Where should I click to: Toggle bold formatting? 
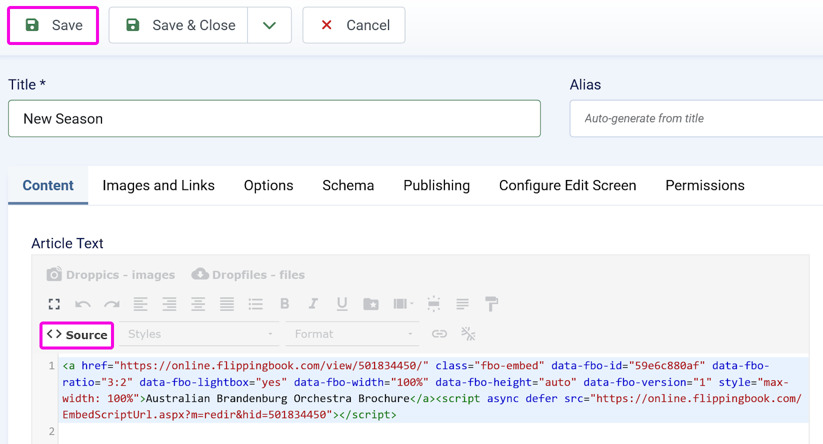pos(284,304)
